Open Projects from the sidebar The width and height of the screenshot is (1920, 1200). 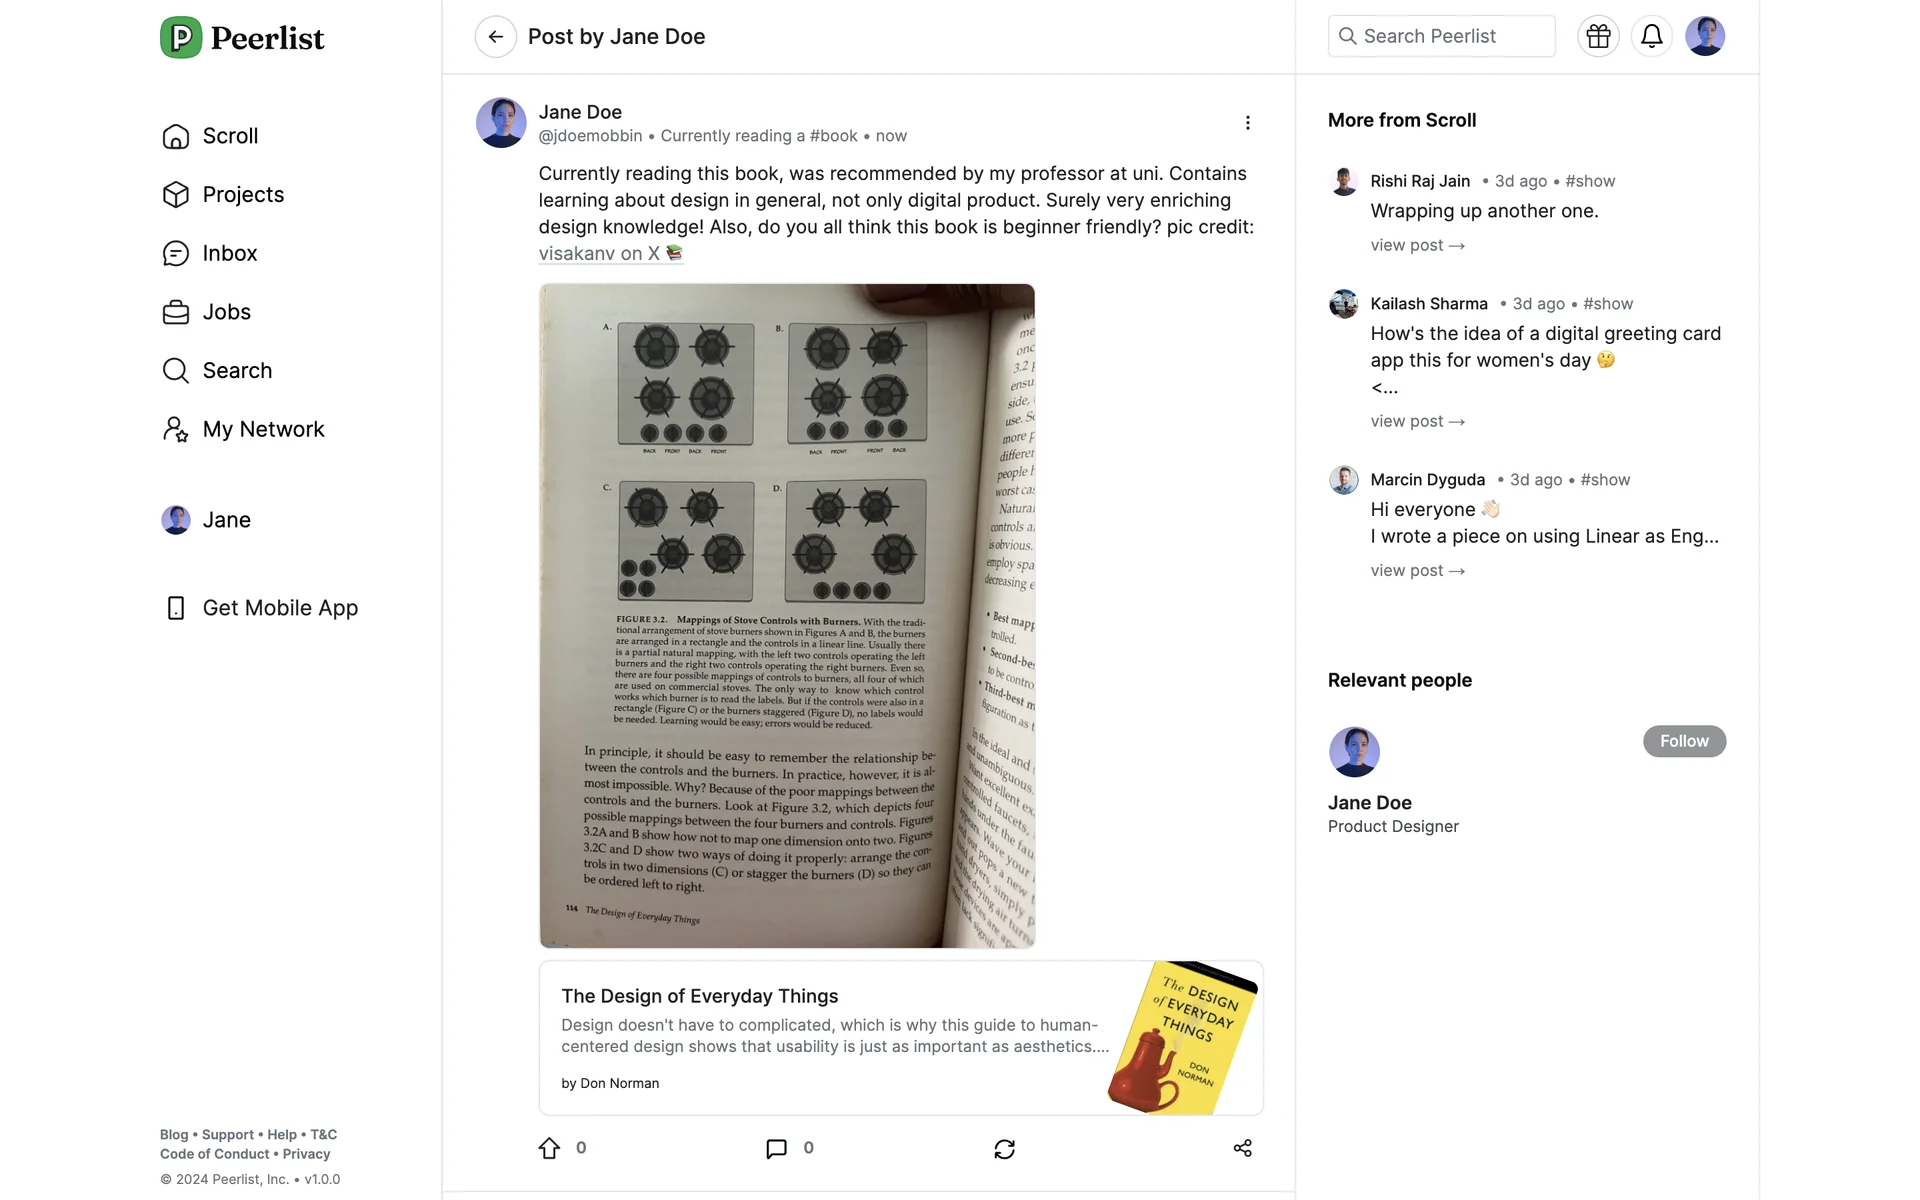point(243,195)
